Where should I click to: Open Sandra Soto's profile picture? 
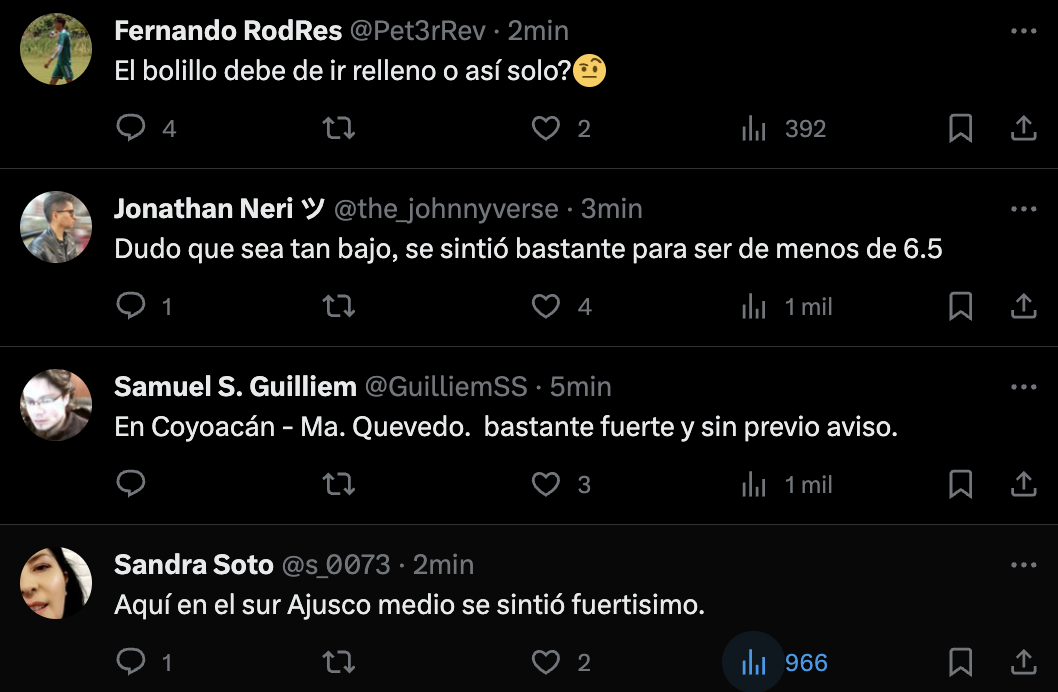point(56,583)
